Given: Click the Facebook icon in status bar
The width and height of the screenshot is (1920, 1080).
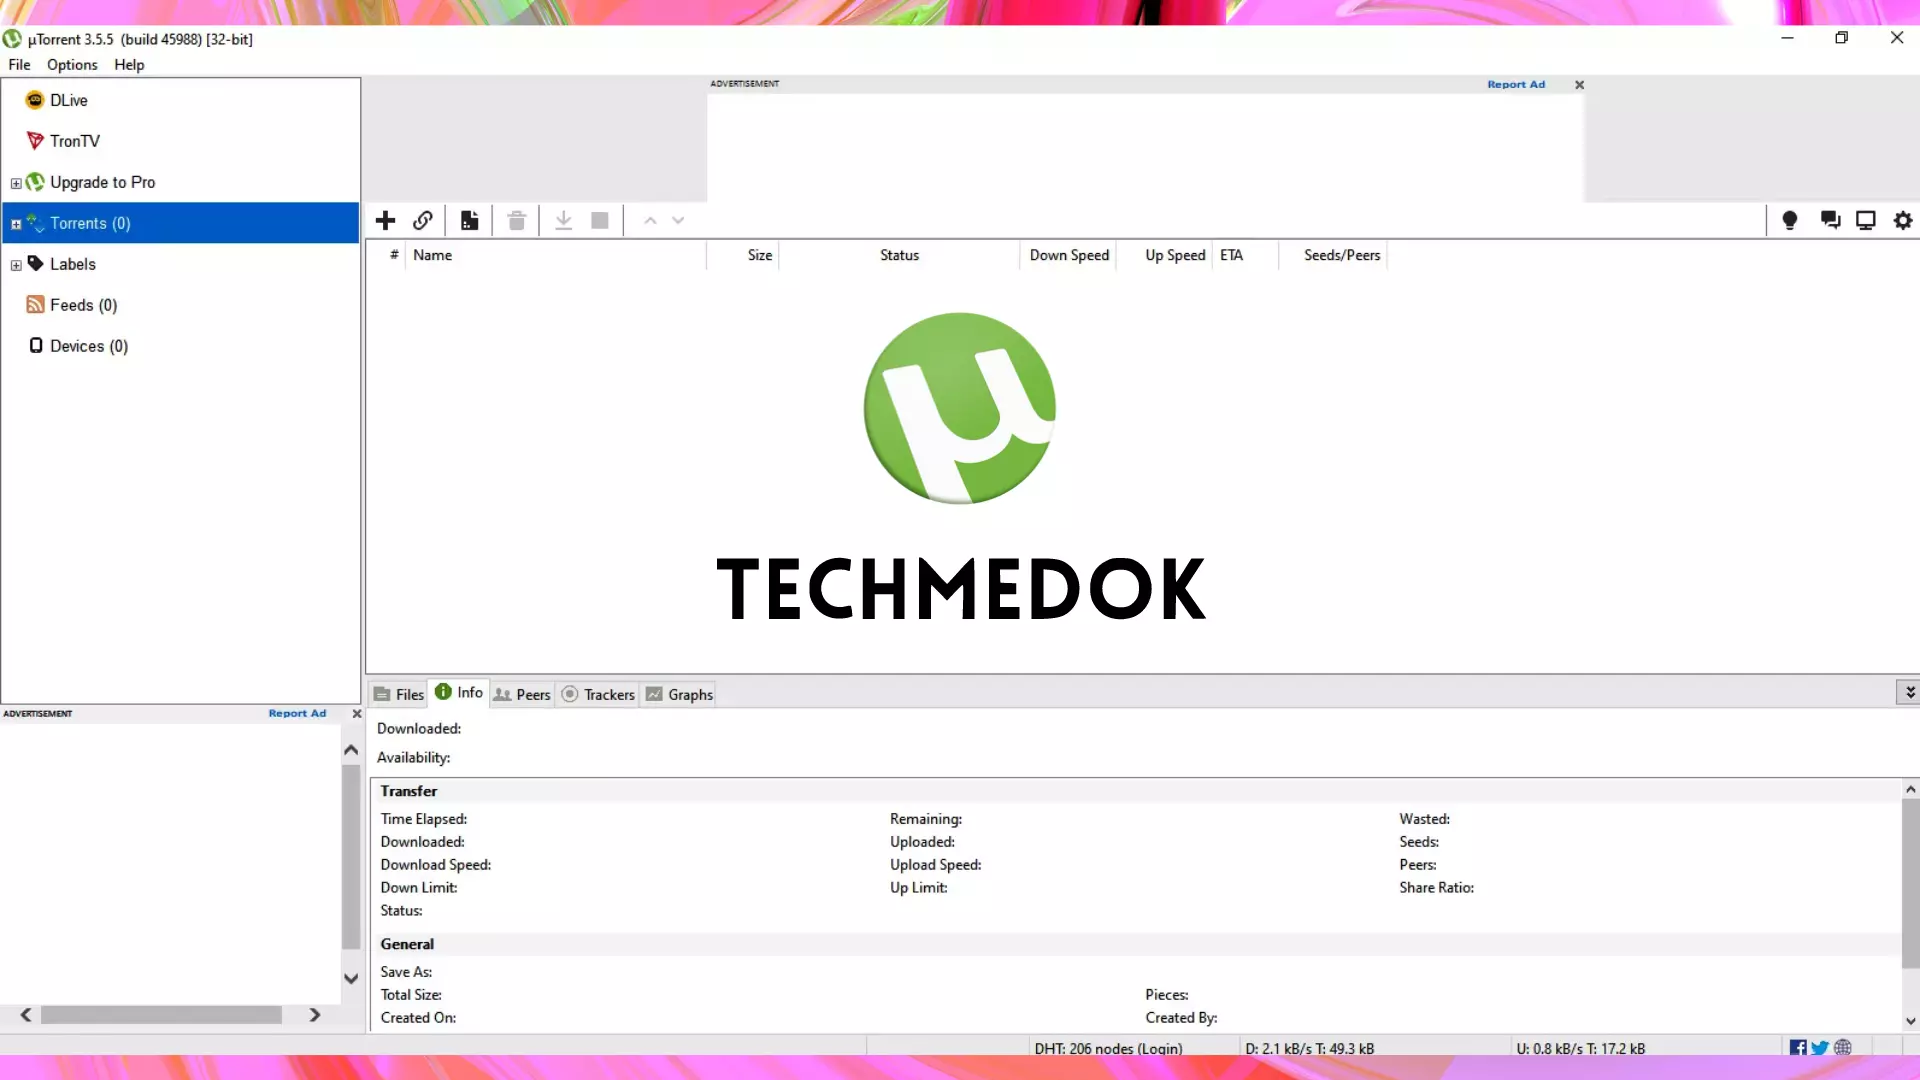Looking at the screenshot, I should (x=1798, y=1048).
